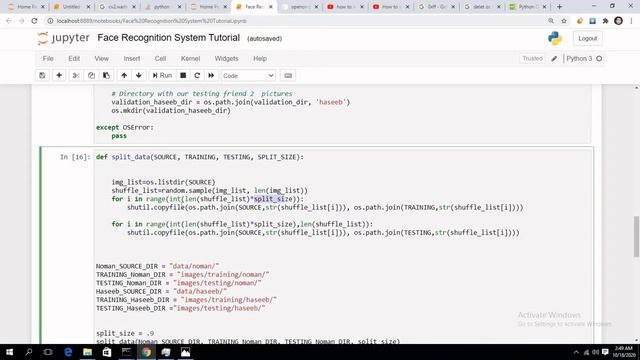Cut selected cells with the scissors icon
640x360 pixels.
(x=76, y=76)
